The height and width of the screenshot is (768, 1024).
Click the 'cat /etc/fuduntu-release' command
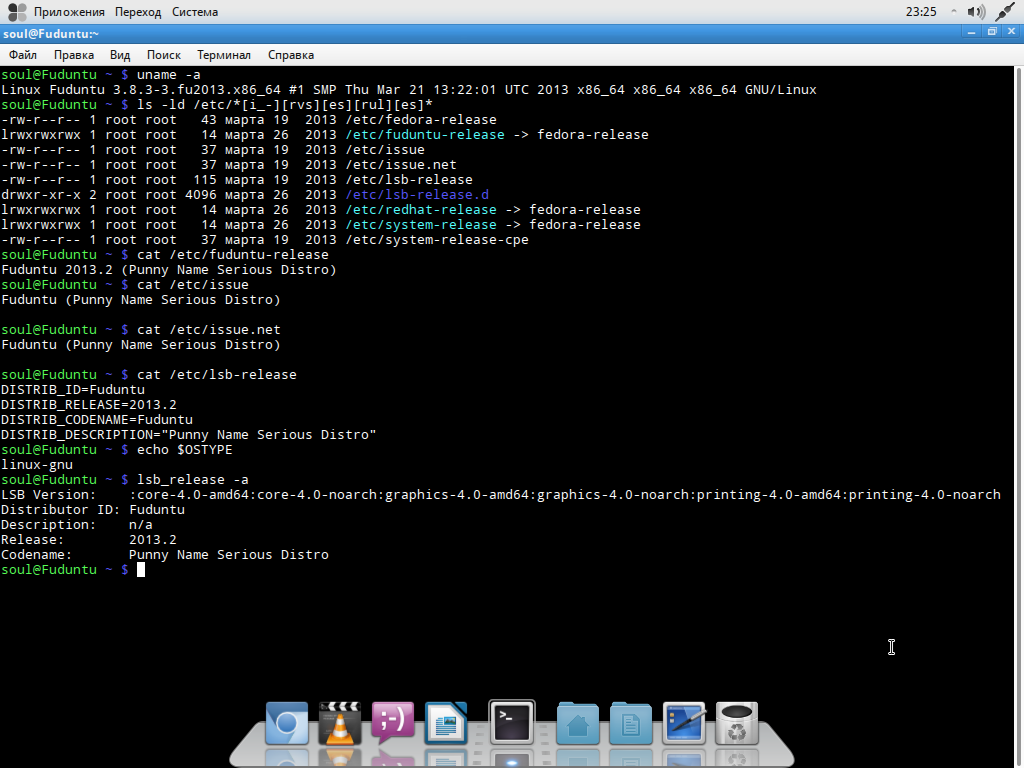(x=233, y=255)
